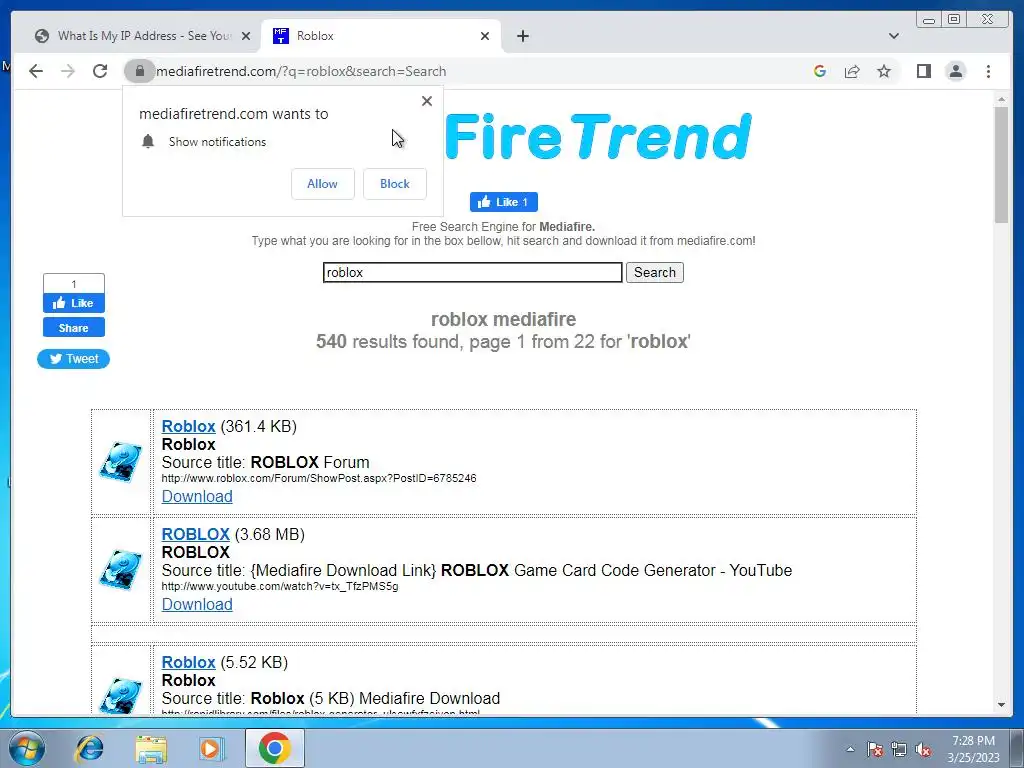Click disk icon of Roblox 361.4 KB result
This screenshot has width=1024, height=768.
[x=121, y=462]
